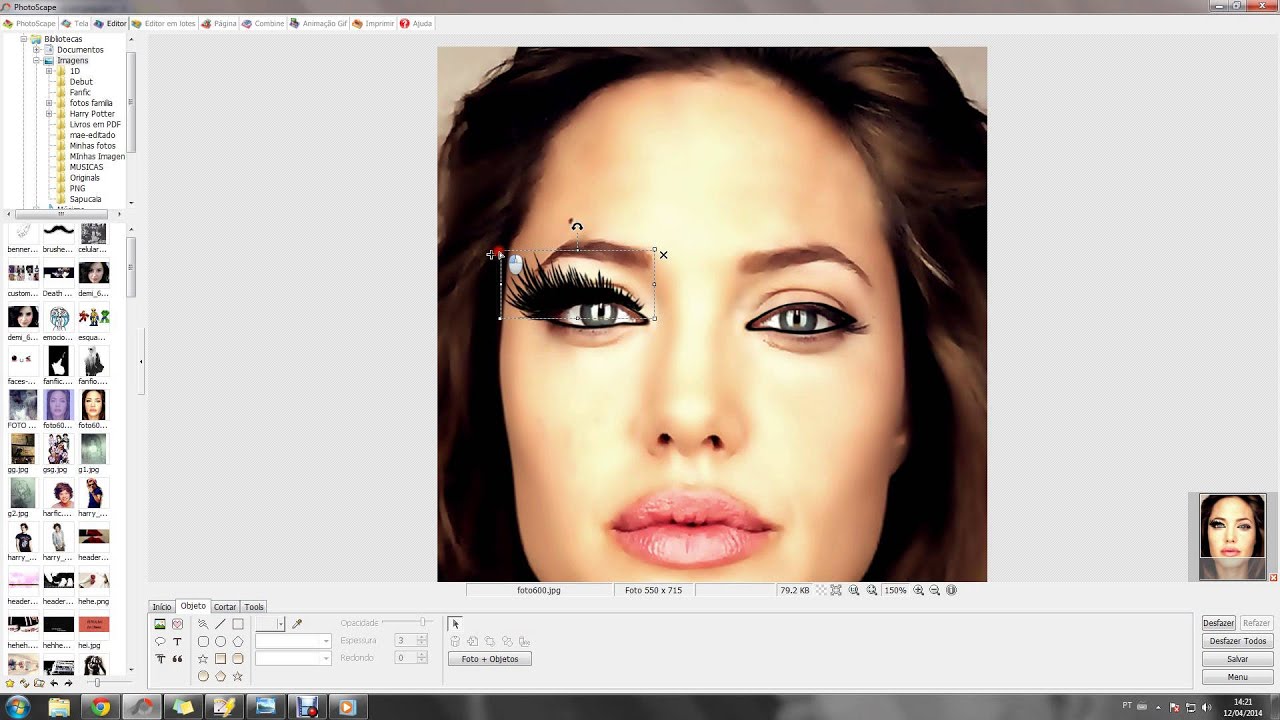The width and height of the screenshot is (1280, 720).
Task: Select the Originals folder
Action: [x=84, y=178]
